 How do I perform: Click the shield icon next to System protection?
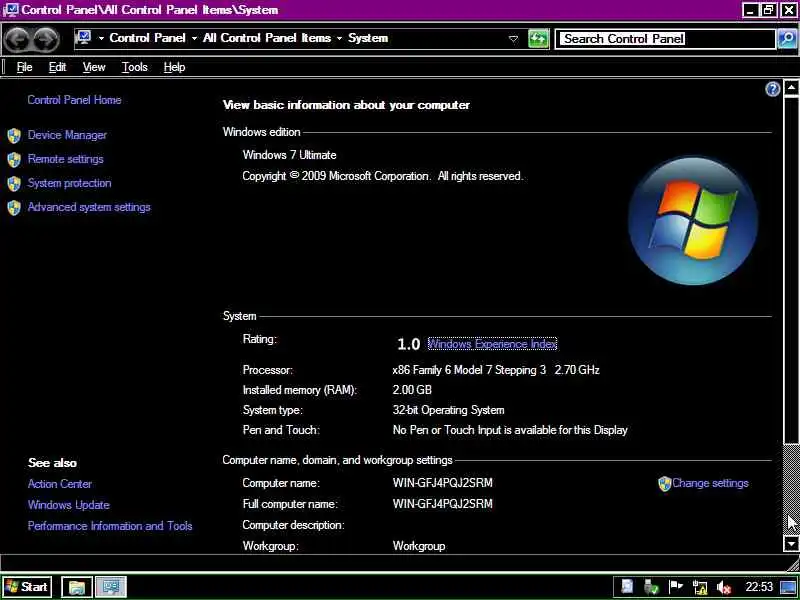tap(14, 183)
